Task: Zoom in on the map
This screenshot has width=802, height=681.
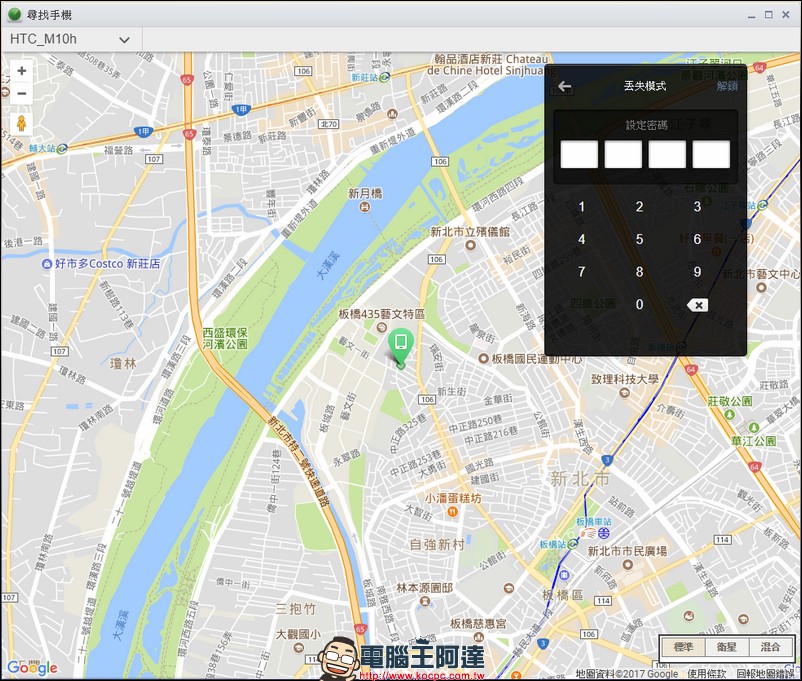Action: tap(21, 71)
